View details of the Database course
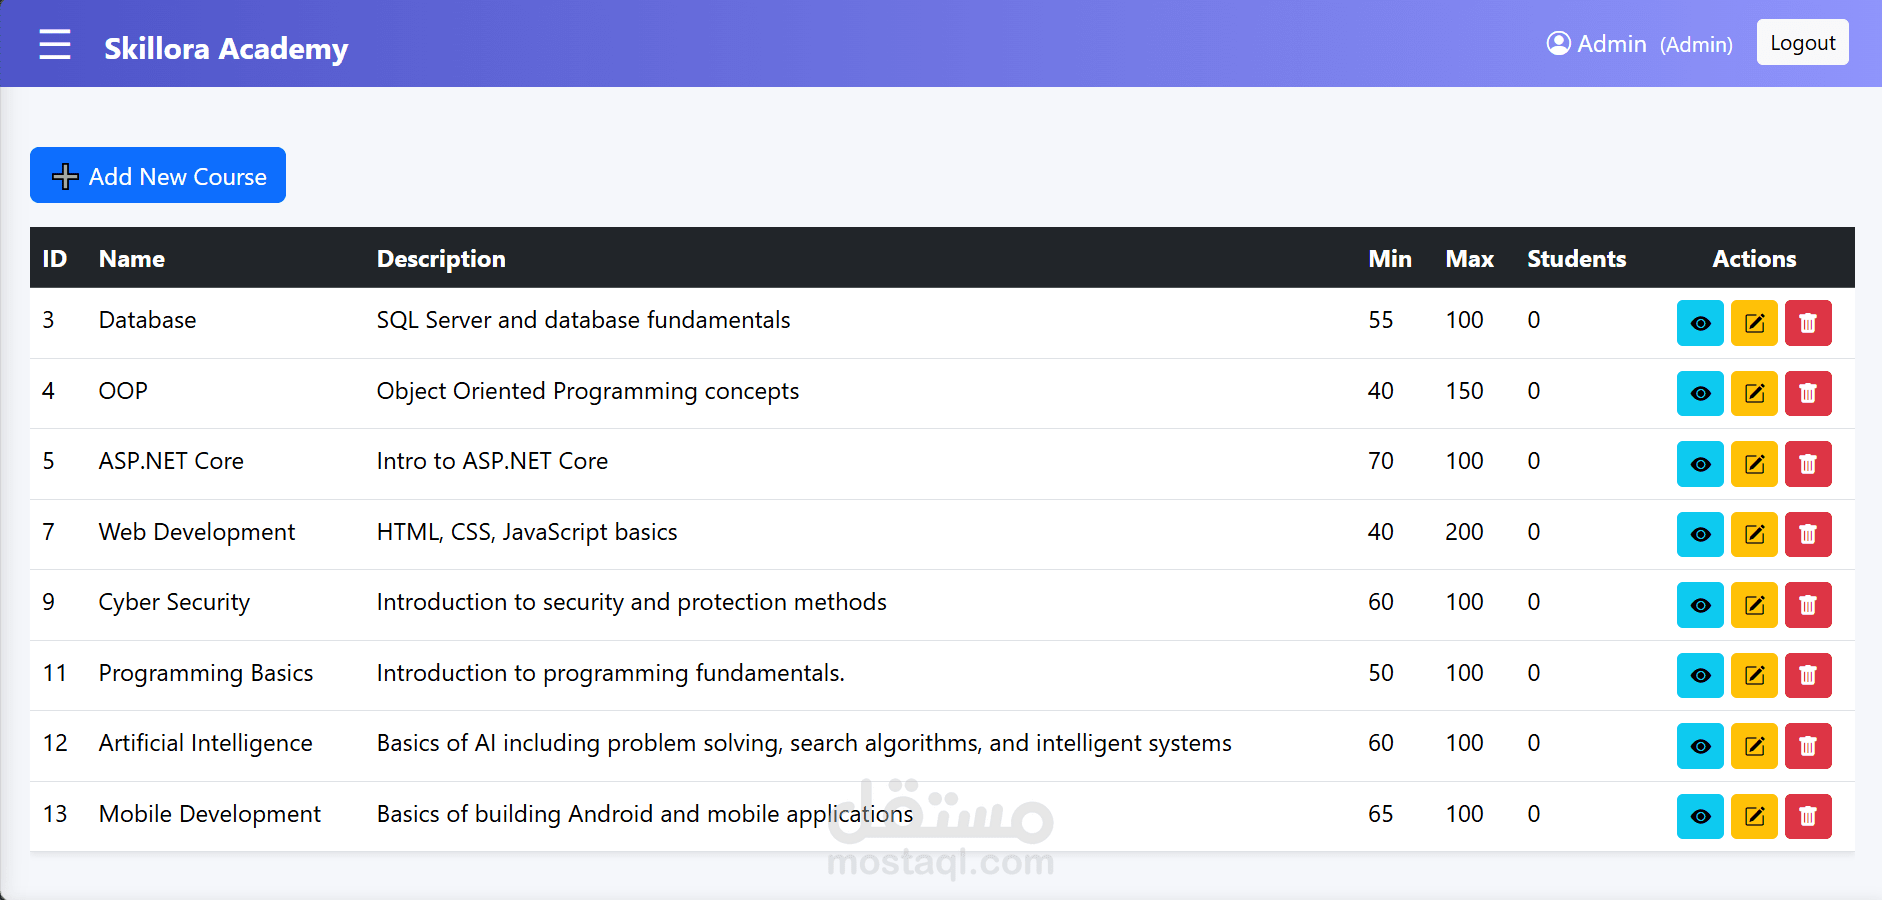The width and height of the screenshot is (1882, 900). tap(1699, 323)
